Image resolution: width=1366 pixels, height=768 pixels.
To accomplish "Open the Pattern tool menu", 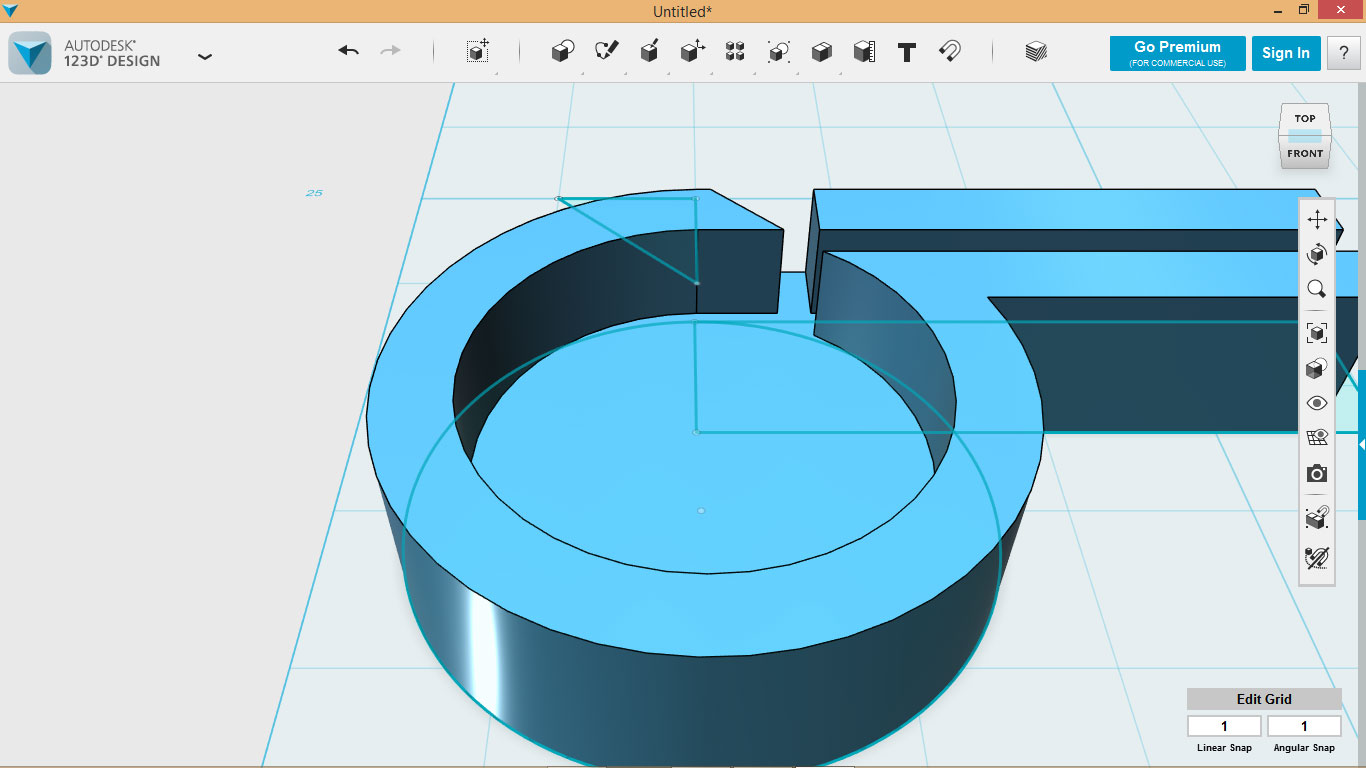I will [x=735, y=52].
